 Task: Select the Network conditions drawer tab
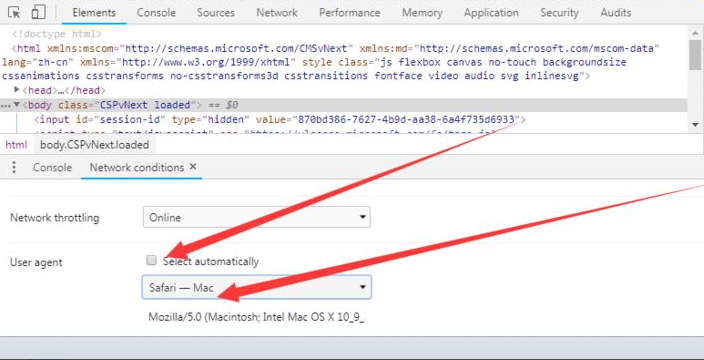(x=137, y=167)
